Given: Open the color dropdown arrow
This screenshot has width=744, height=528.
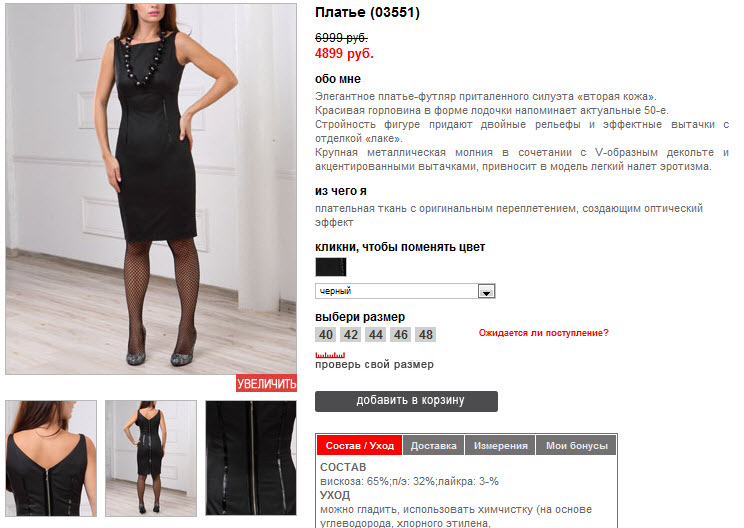Looking at the screenshot, I should point(486,291).
